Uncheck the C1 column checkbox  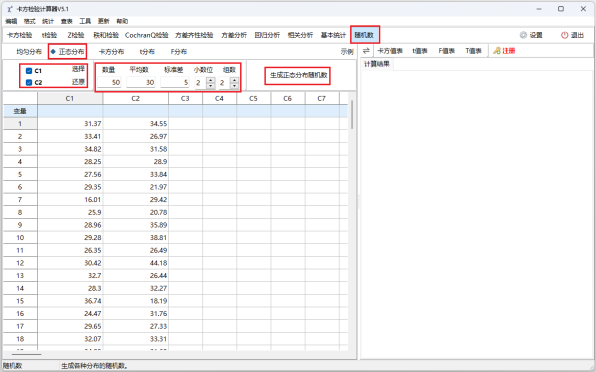tap(29, 71)
